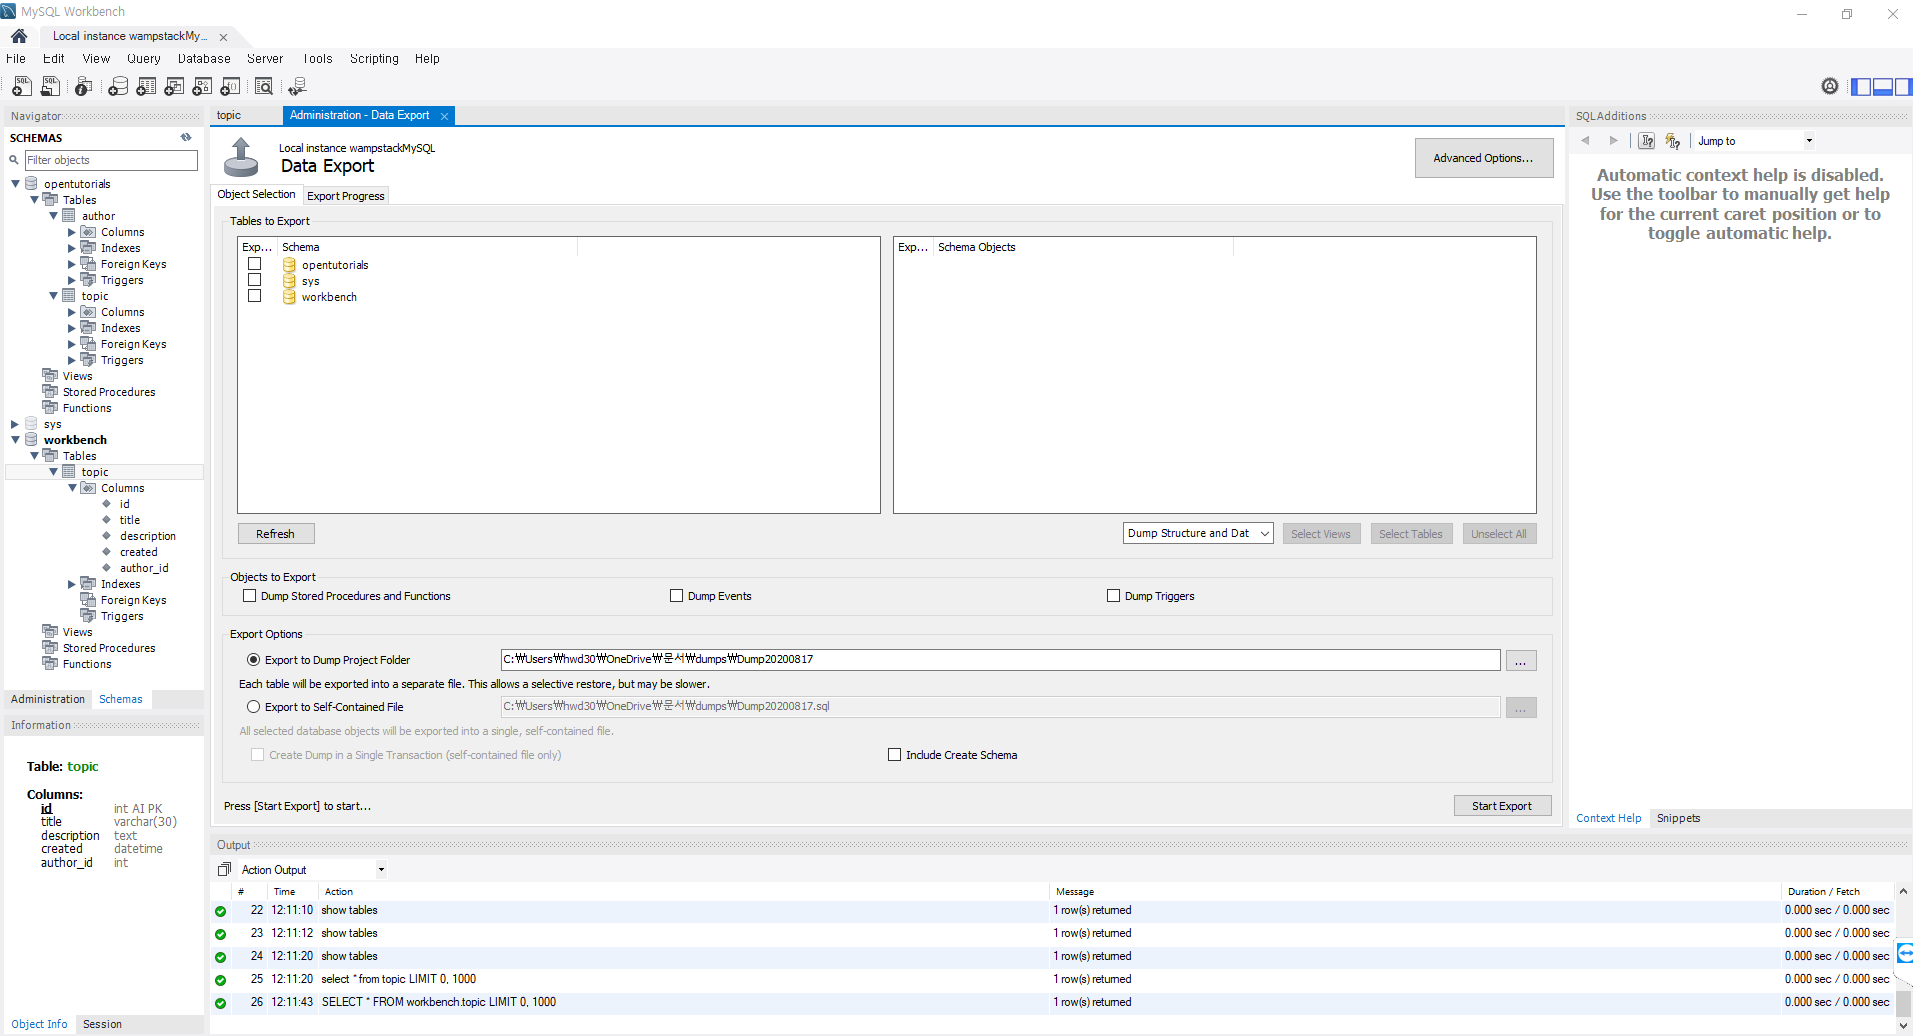Click the Action Output copy icon
Screen dimensions: 1913x1036
tap(224, 870)
